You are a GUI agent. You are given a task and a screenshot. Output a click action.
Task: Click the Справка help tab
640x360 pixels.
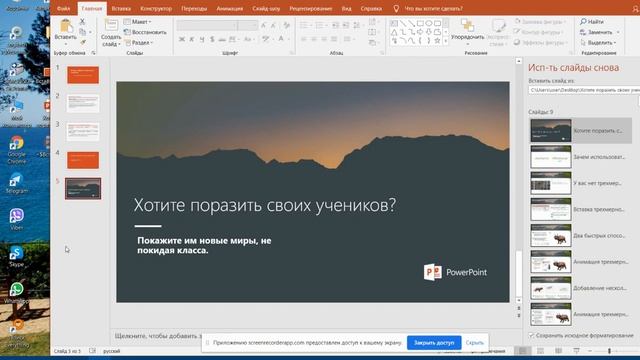pyautogui.click(x=371, y=9)
